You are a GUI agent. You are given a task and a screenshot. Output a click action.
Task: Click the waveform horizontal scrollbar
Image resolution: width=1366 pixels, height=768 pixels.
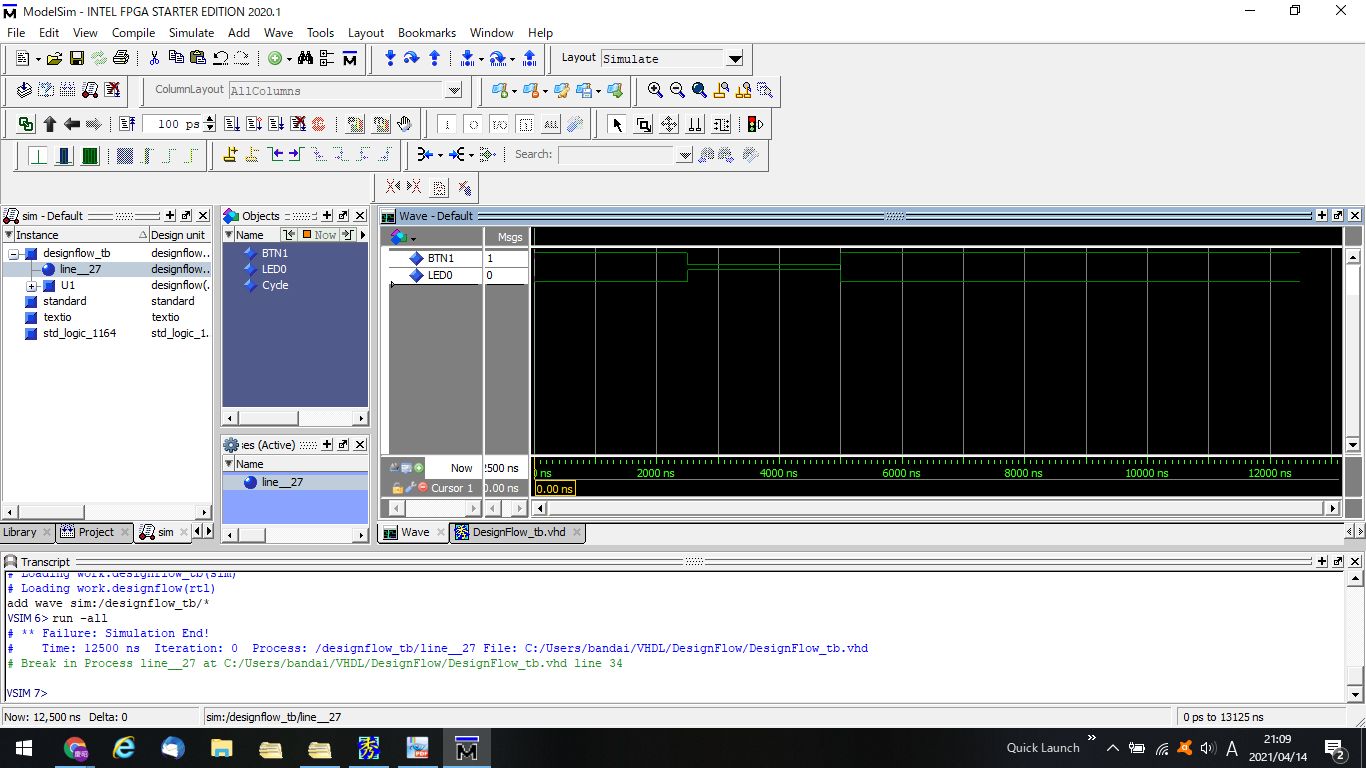pyautogui.click(x=936, y=508)
